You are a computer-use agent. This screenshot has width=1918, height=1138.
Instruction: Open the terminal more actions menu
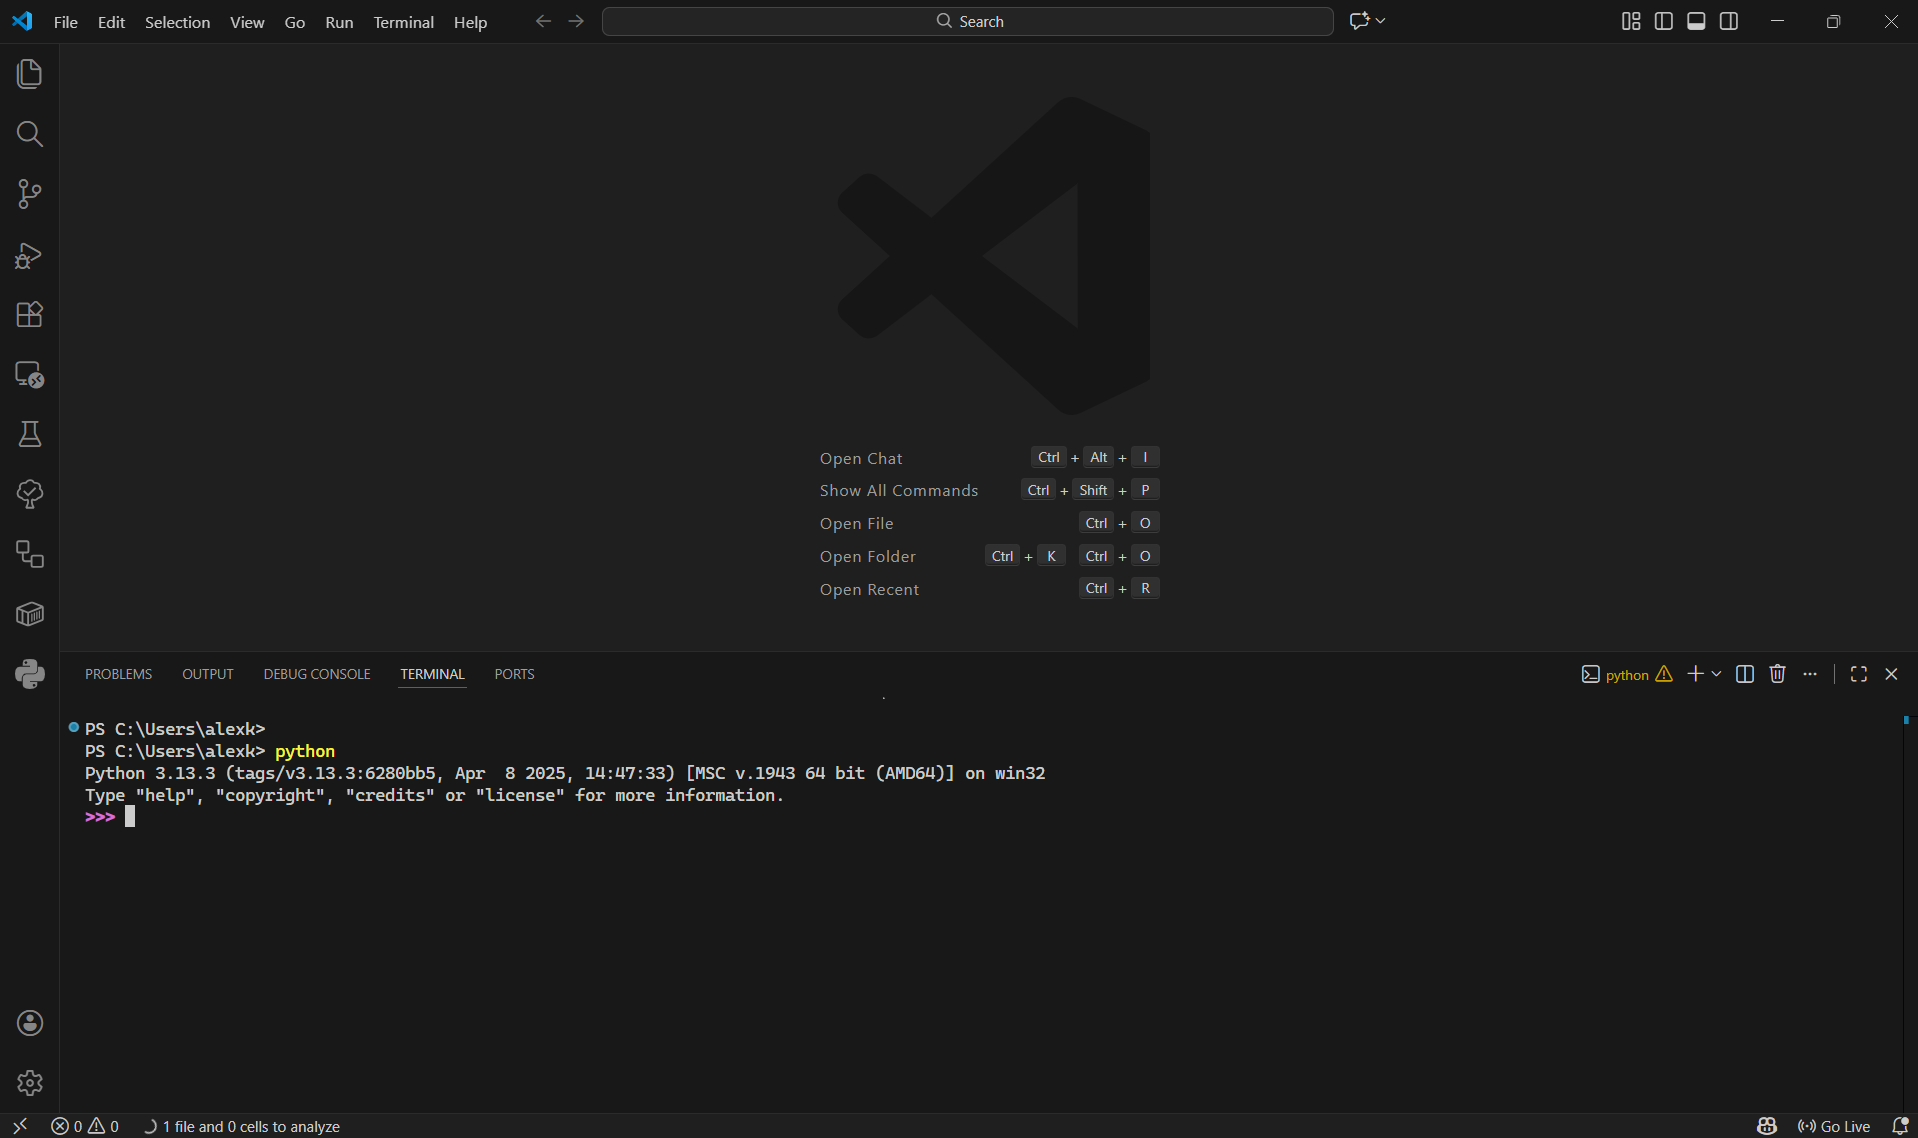tap(1810, 674)
